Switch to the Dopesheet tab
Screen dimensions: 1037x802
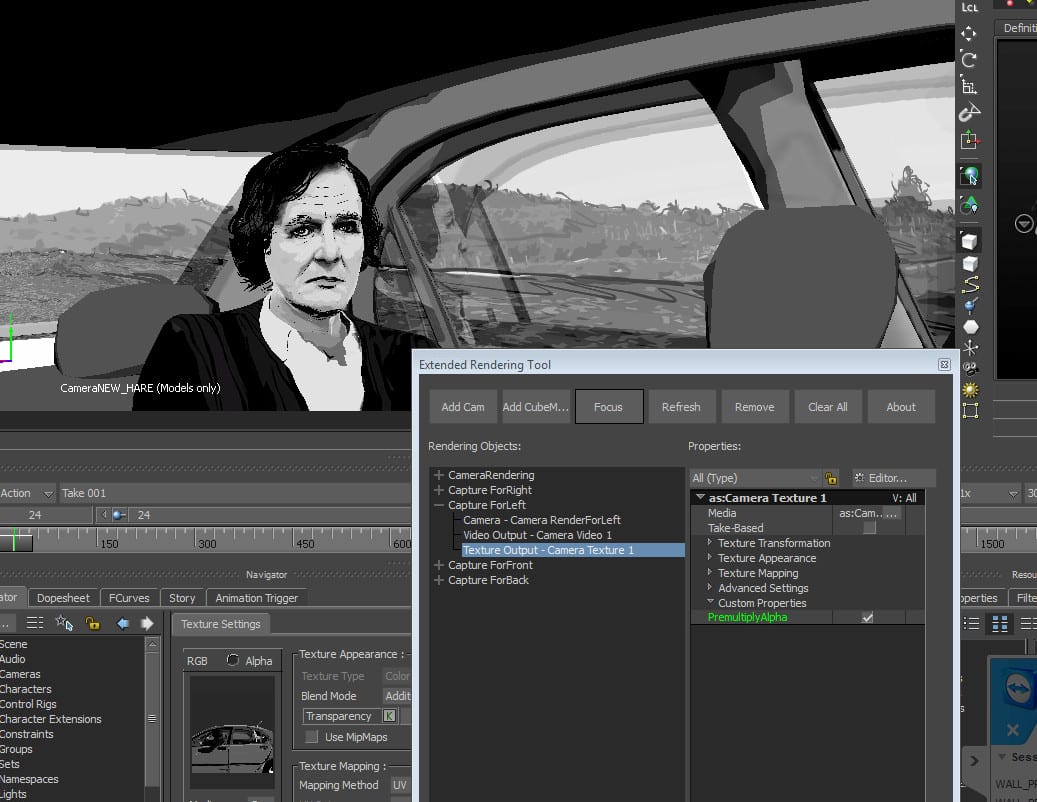[63, 598]
